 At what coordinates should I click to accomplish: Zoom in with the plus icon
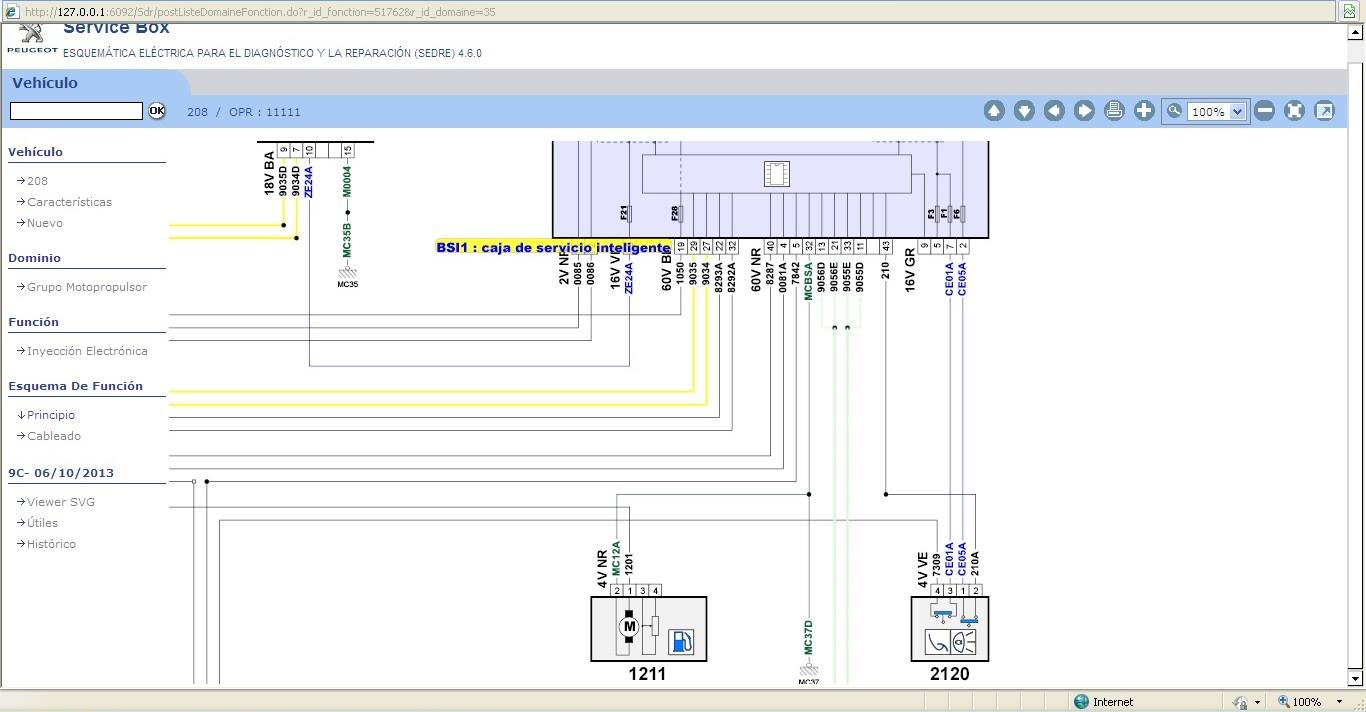1144,111
